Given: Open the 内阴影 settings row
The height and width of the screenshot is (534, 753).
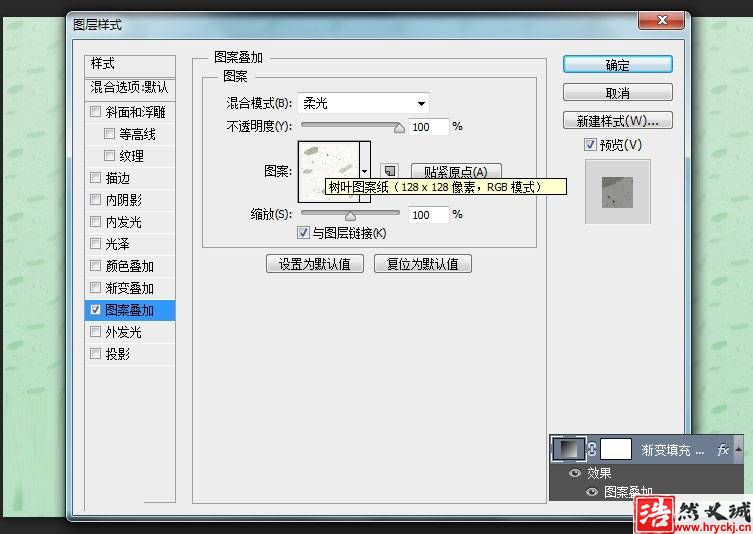Looking at the screenshot, I should tap(130, 200).
